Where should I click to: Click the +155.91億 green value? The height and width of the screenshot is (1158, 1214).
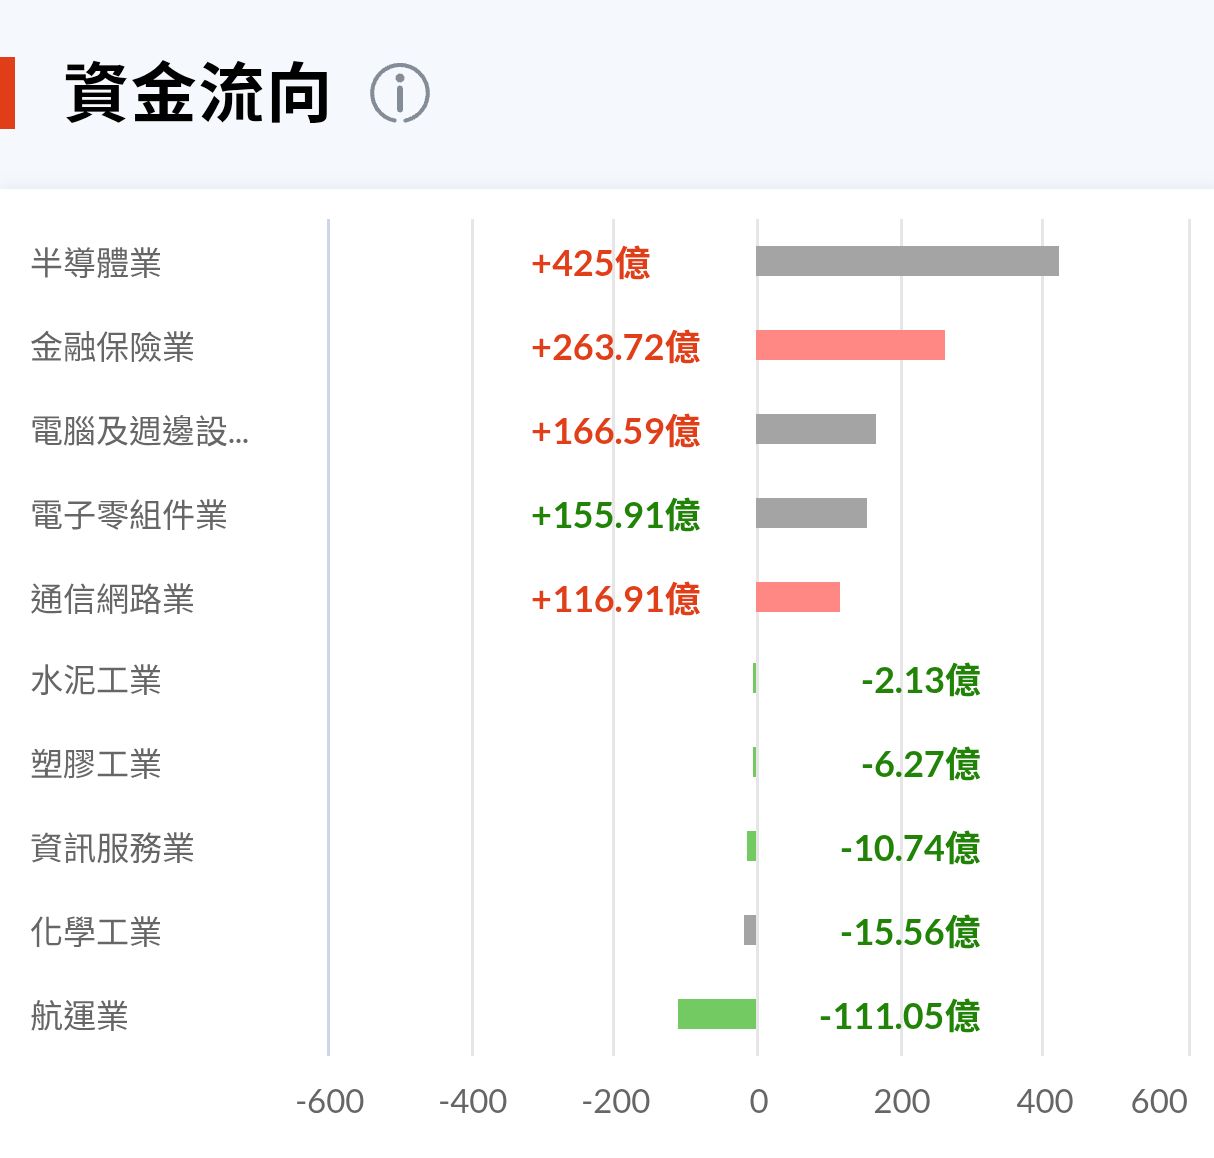click(x=616, y=515)
